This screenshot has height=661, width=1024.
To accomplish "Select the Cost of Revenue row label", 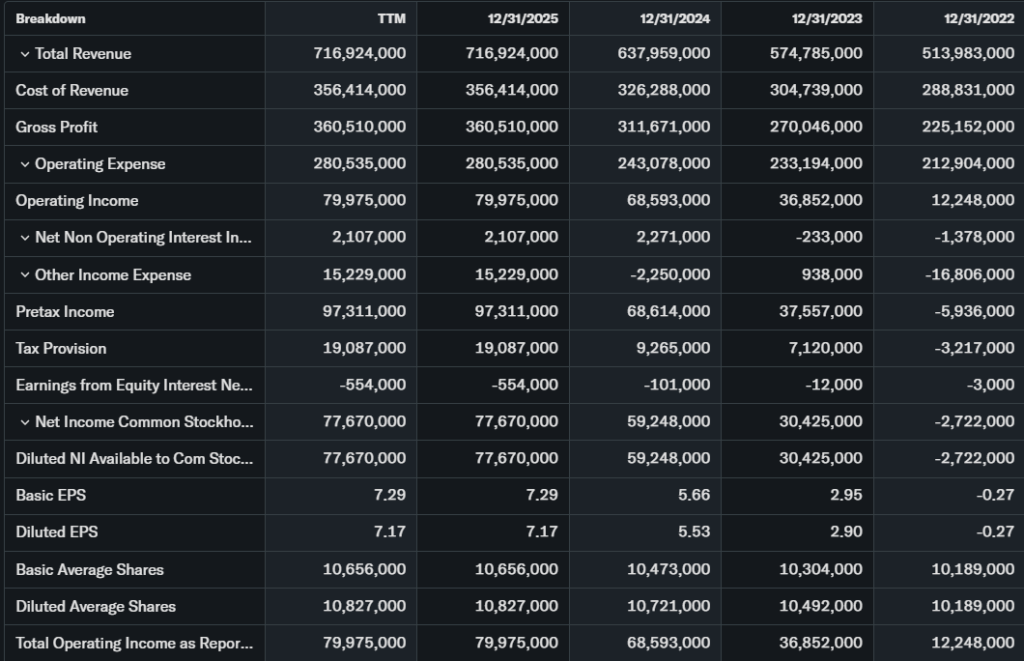I will [72, 91].
